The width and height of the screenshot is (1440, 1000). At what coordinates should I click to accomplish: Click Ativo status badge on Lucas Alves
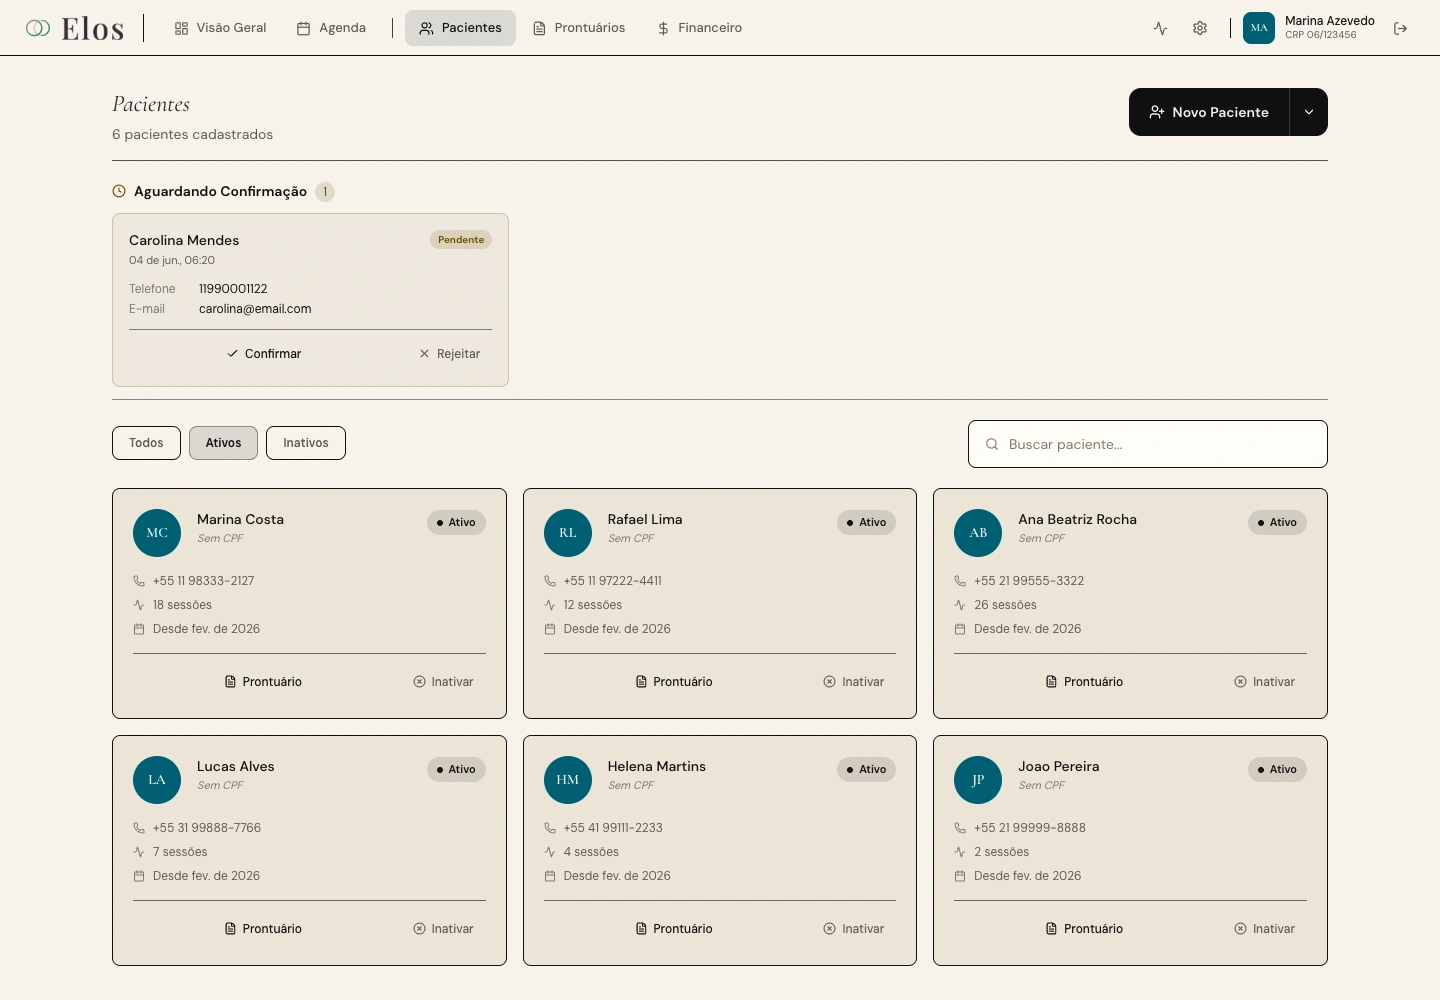pos(456,769)
